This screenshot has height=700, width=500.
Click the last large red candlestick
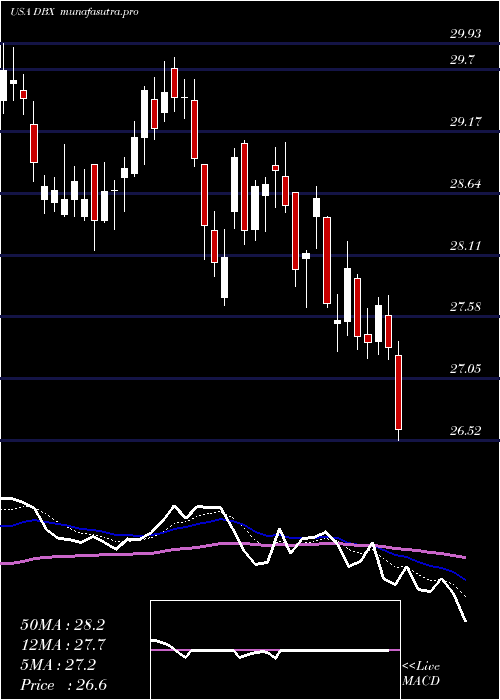(x=399, y=392)
